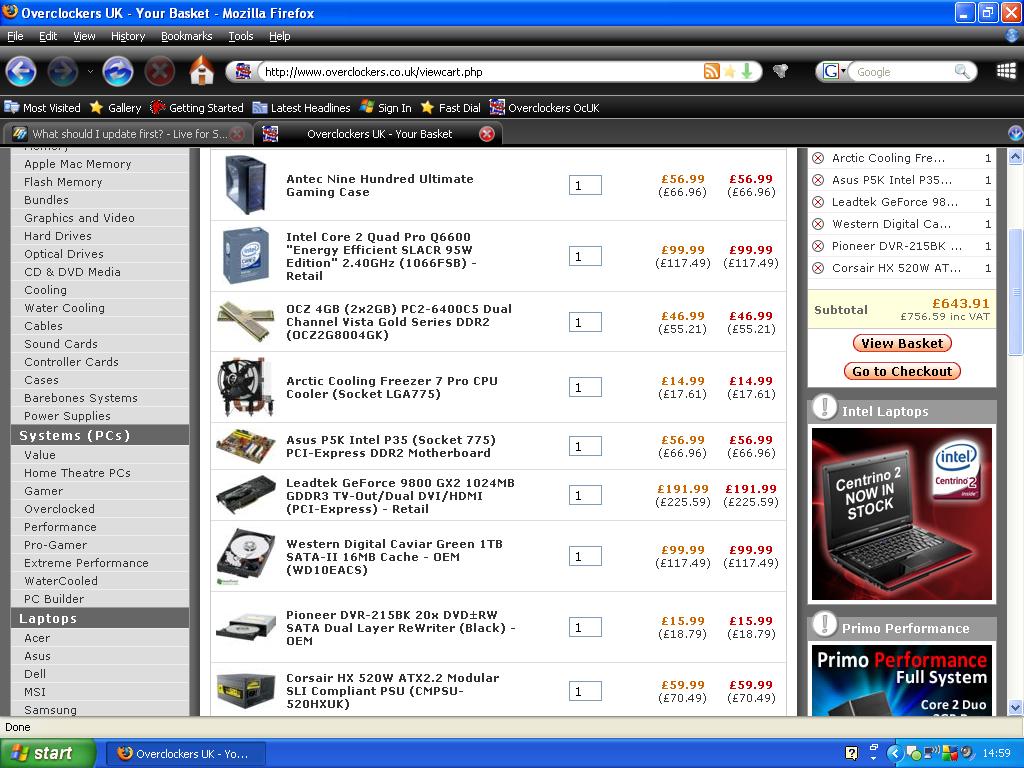1024x768 pixels.
Task: Click quantity field for Leadtek GeForce 9800 GX2
Action: click(585, 495)
